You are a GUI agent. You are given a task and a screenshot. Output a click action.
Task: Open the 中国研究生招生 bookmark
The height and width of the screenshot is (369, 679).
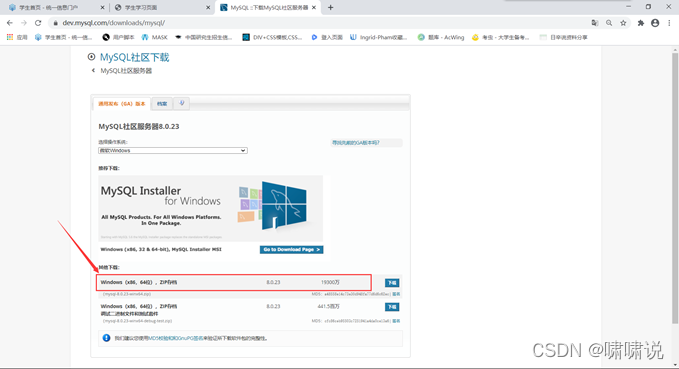[204, 37]
